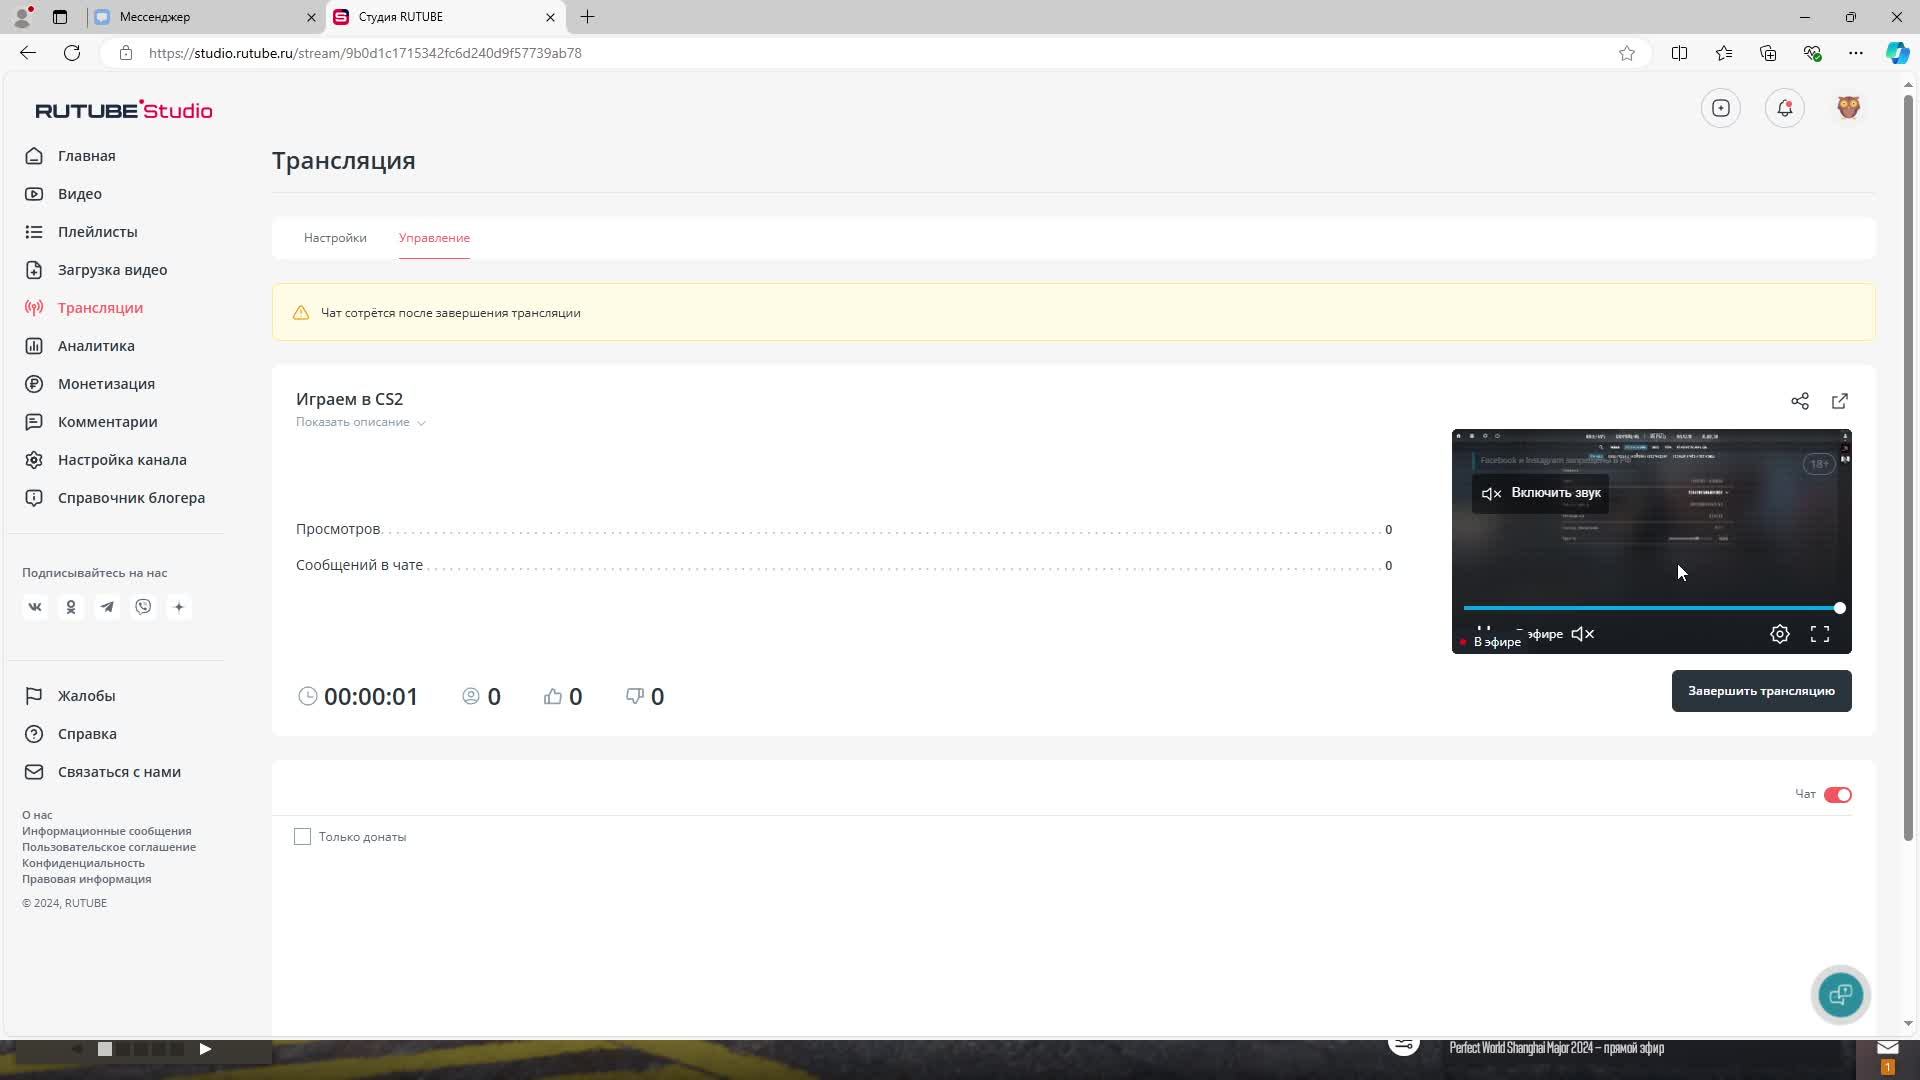This screenshot has width=1920, height=1080.
Task: Click the stream player progress bar
Action: tap(1650, 608)
